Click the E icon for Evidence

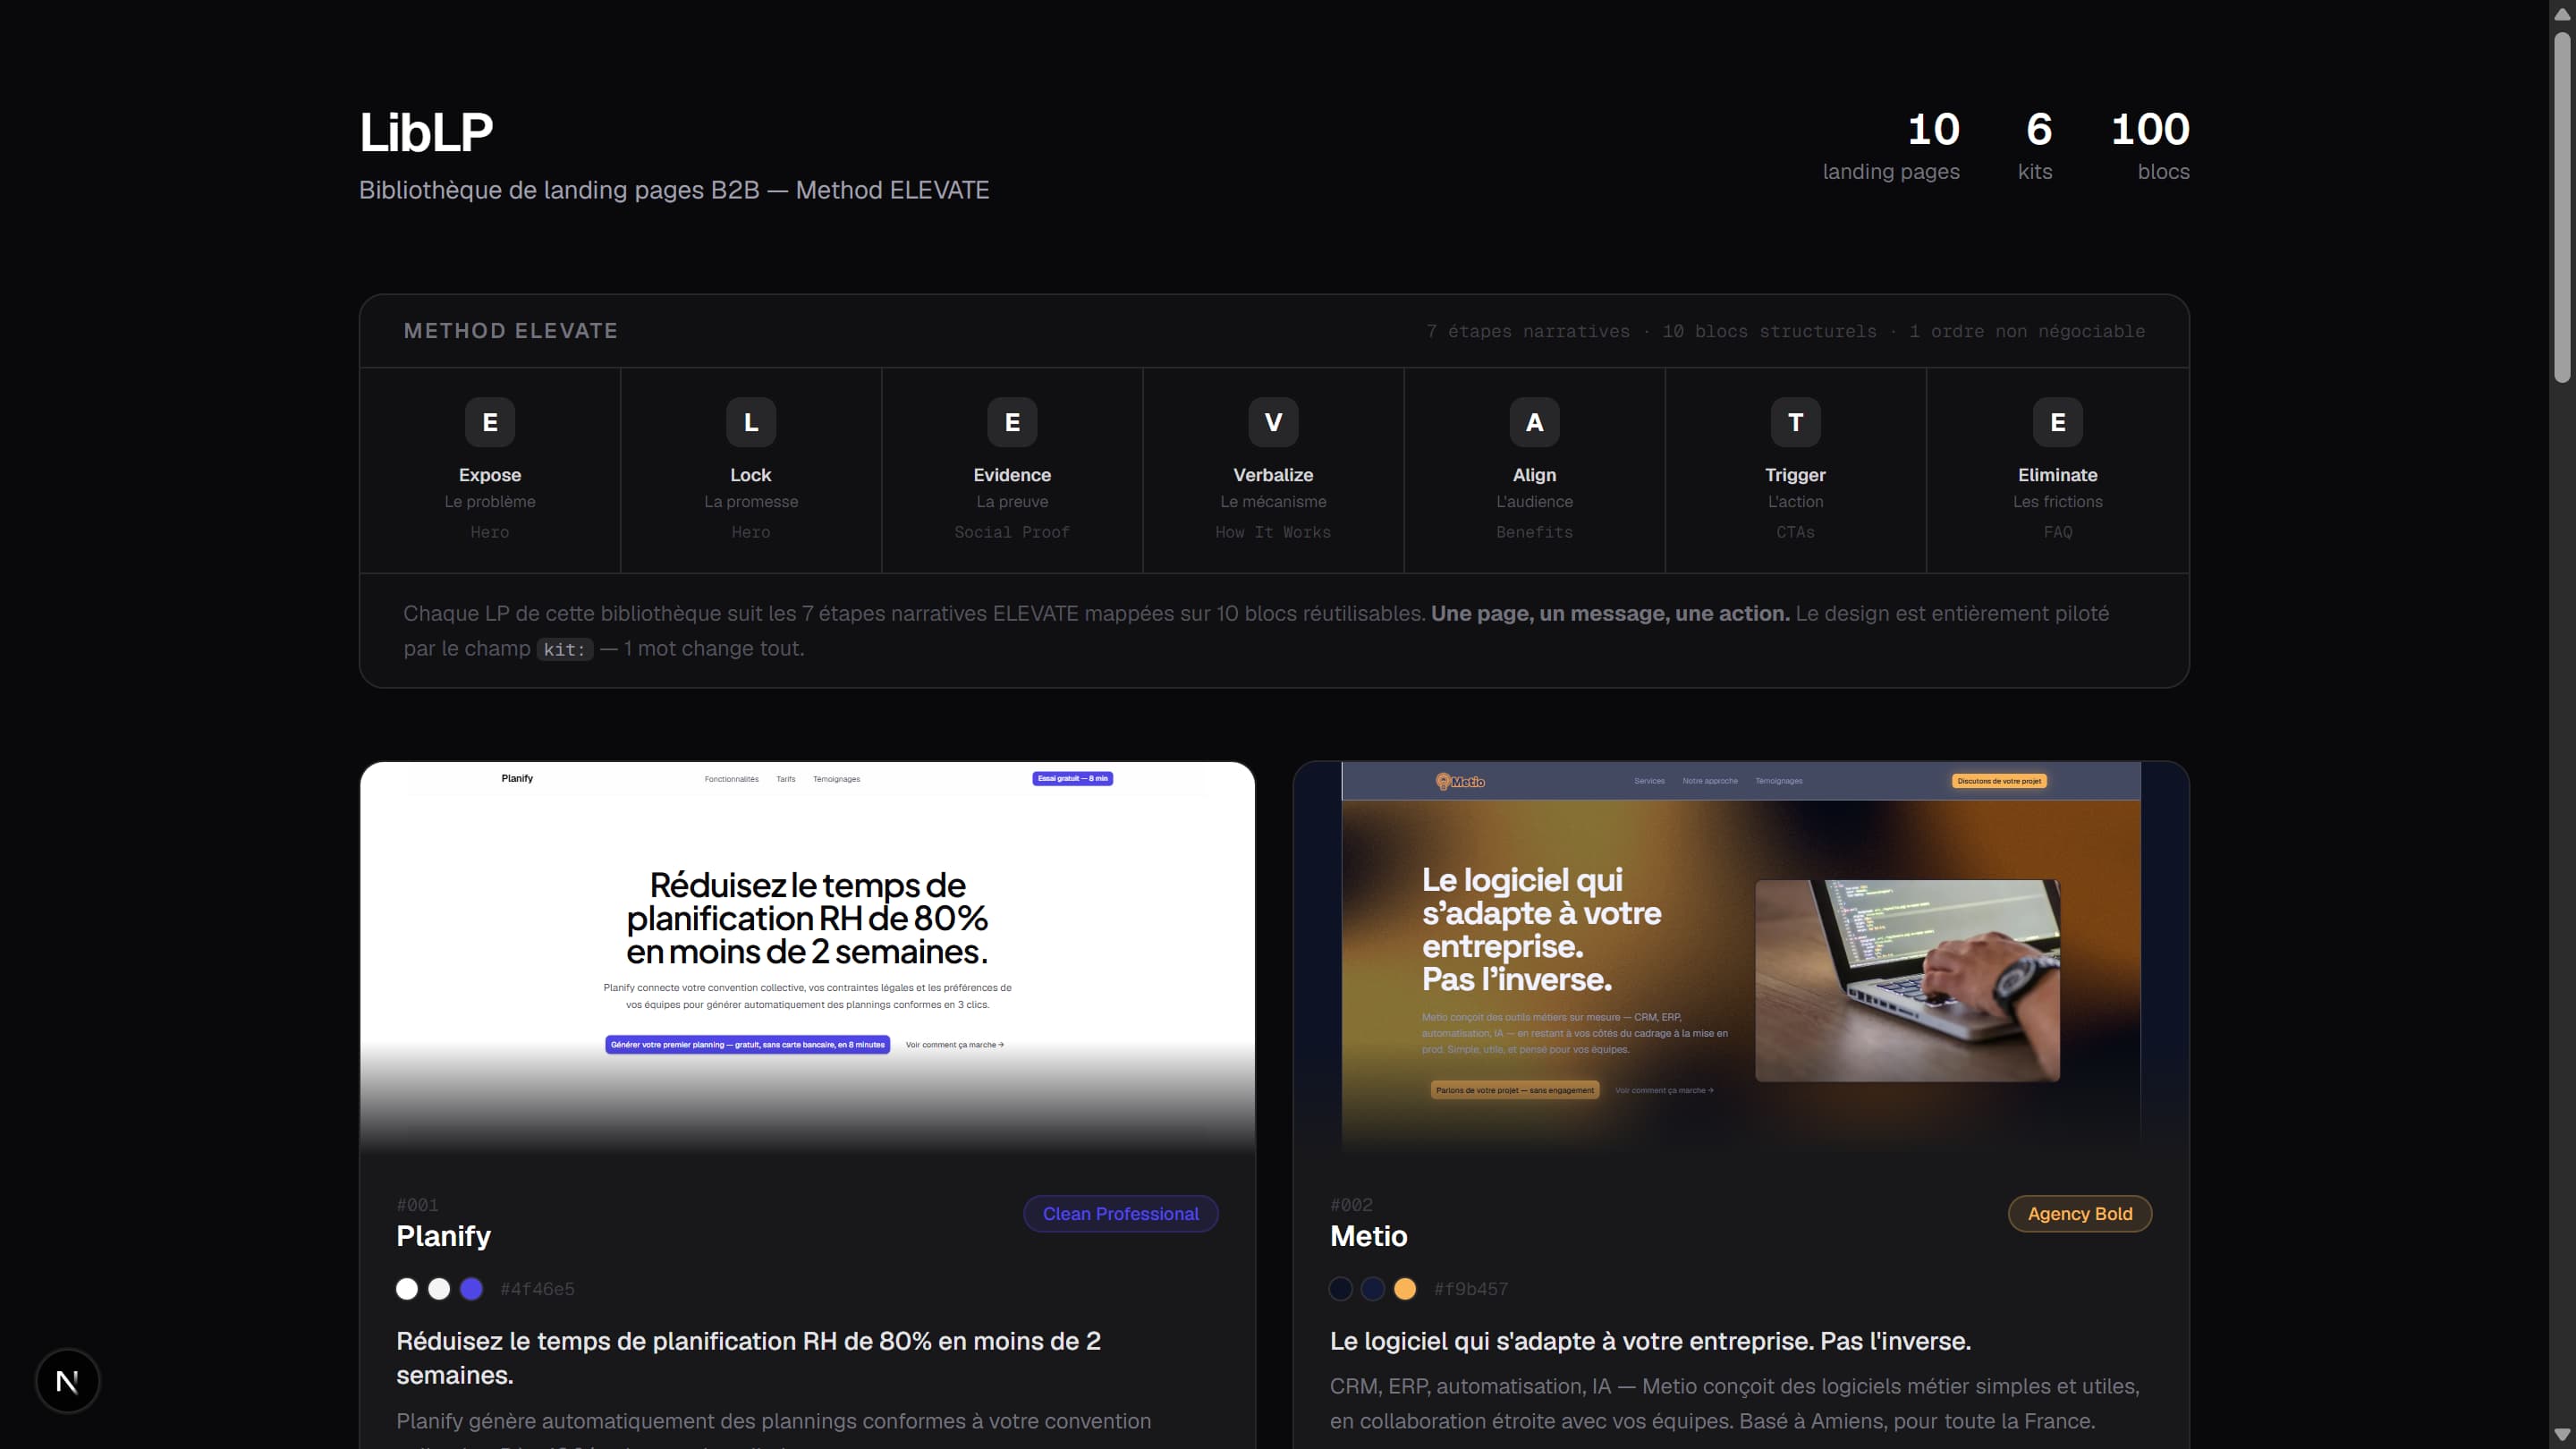1012,422
